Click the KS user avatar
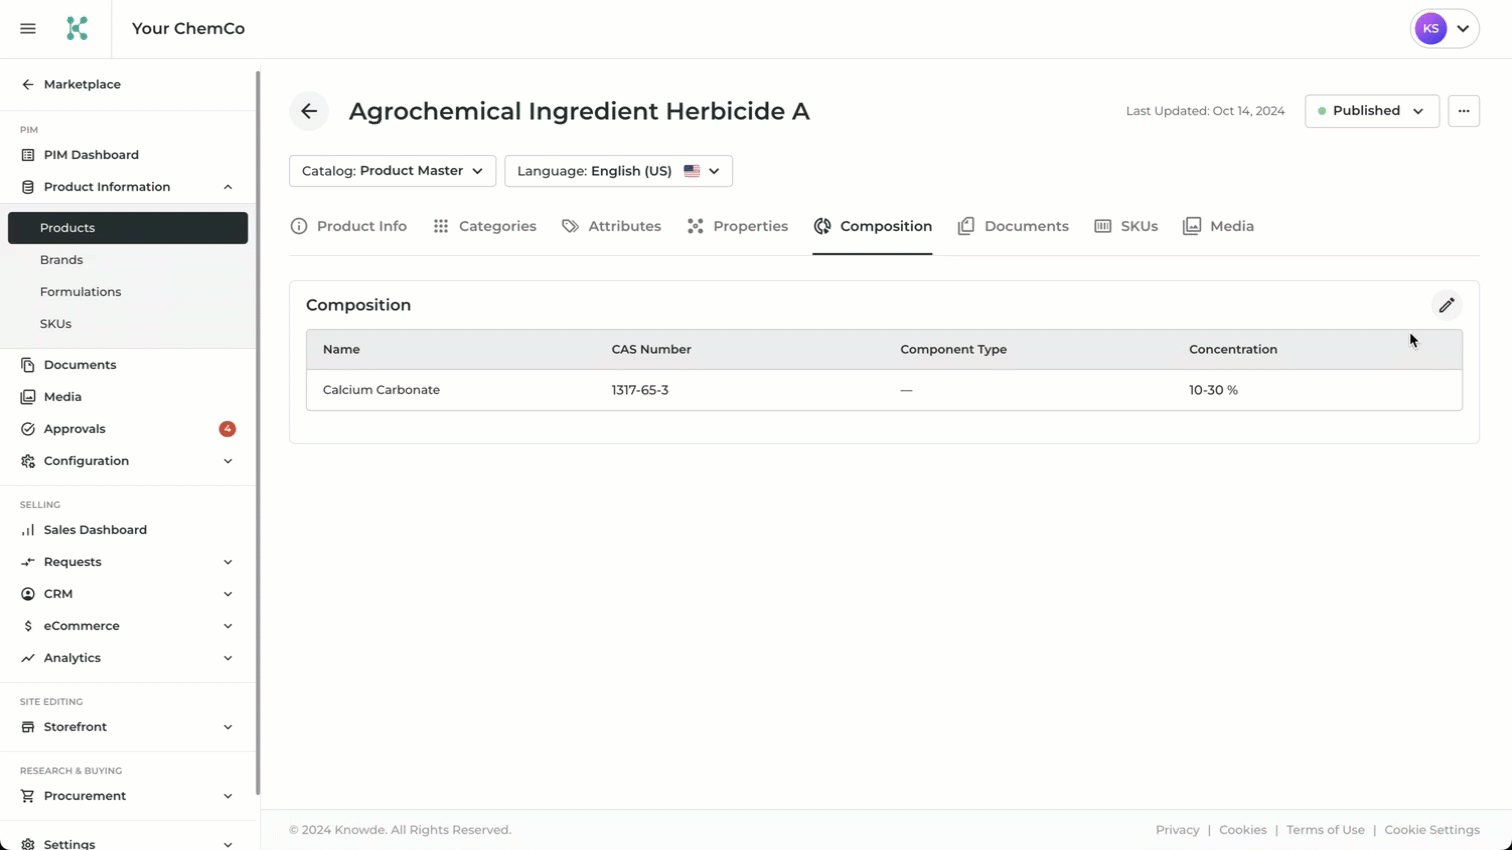This screenshot has width=1512, height=850. tap(1431, 29)
